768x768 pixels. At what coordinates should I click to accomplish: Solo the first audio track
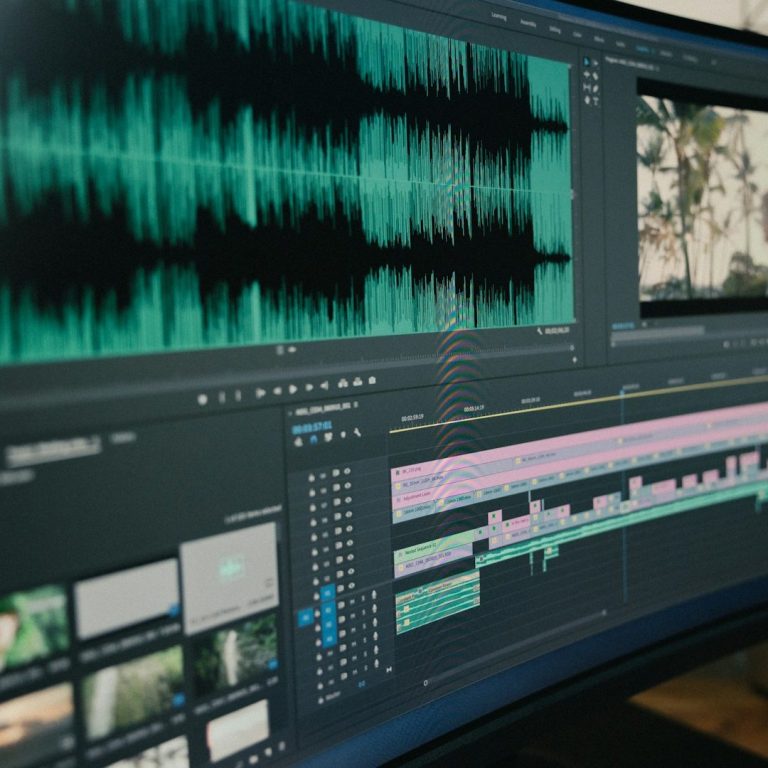(x=363, y=599)
